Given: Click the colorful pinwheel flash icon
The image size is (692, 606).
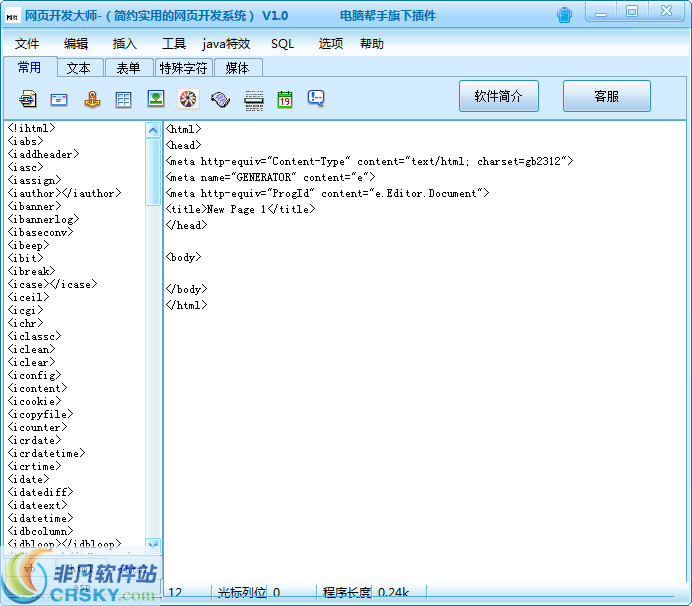Looking at the screenshot, I should [188, 99].
